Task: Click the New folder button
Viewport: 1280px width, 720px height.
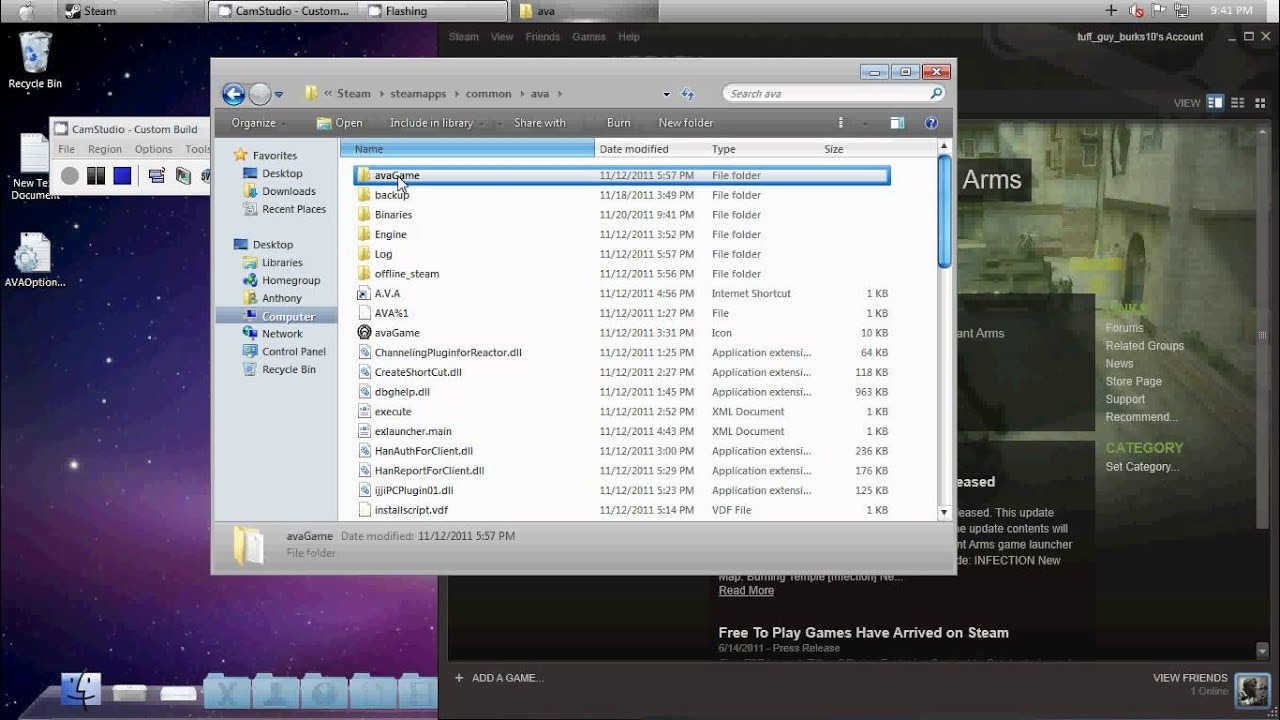Action: (686, 123)
